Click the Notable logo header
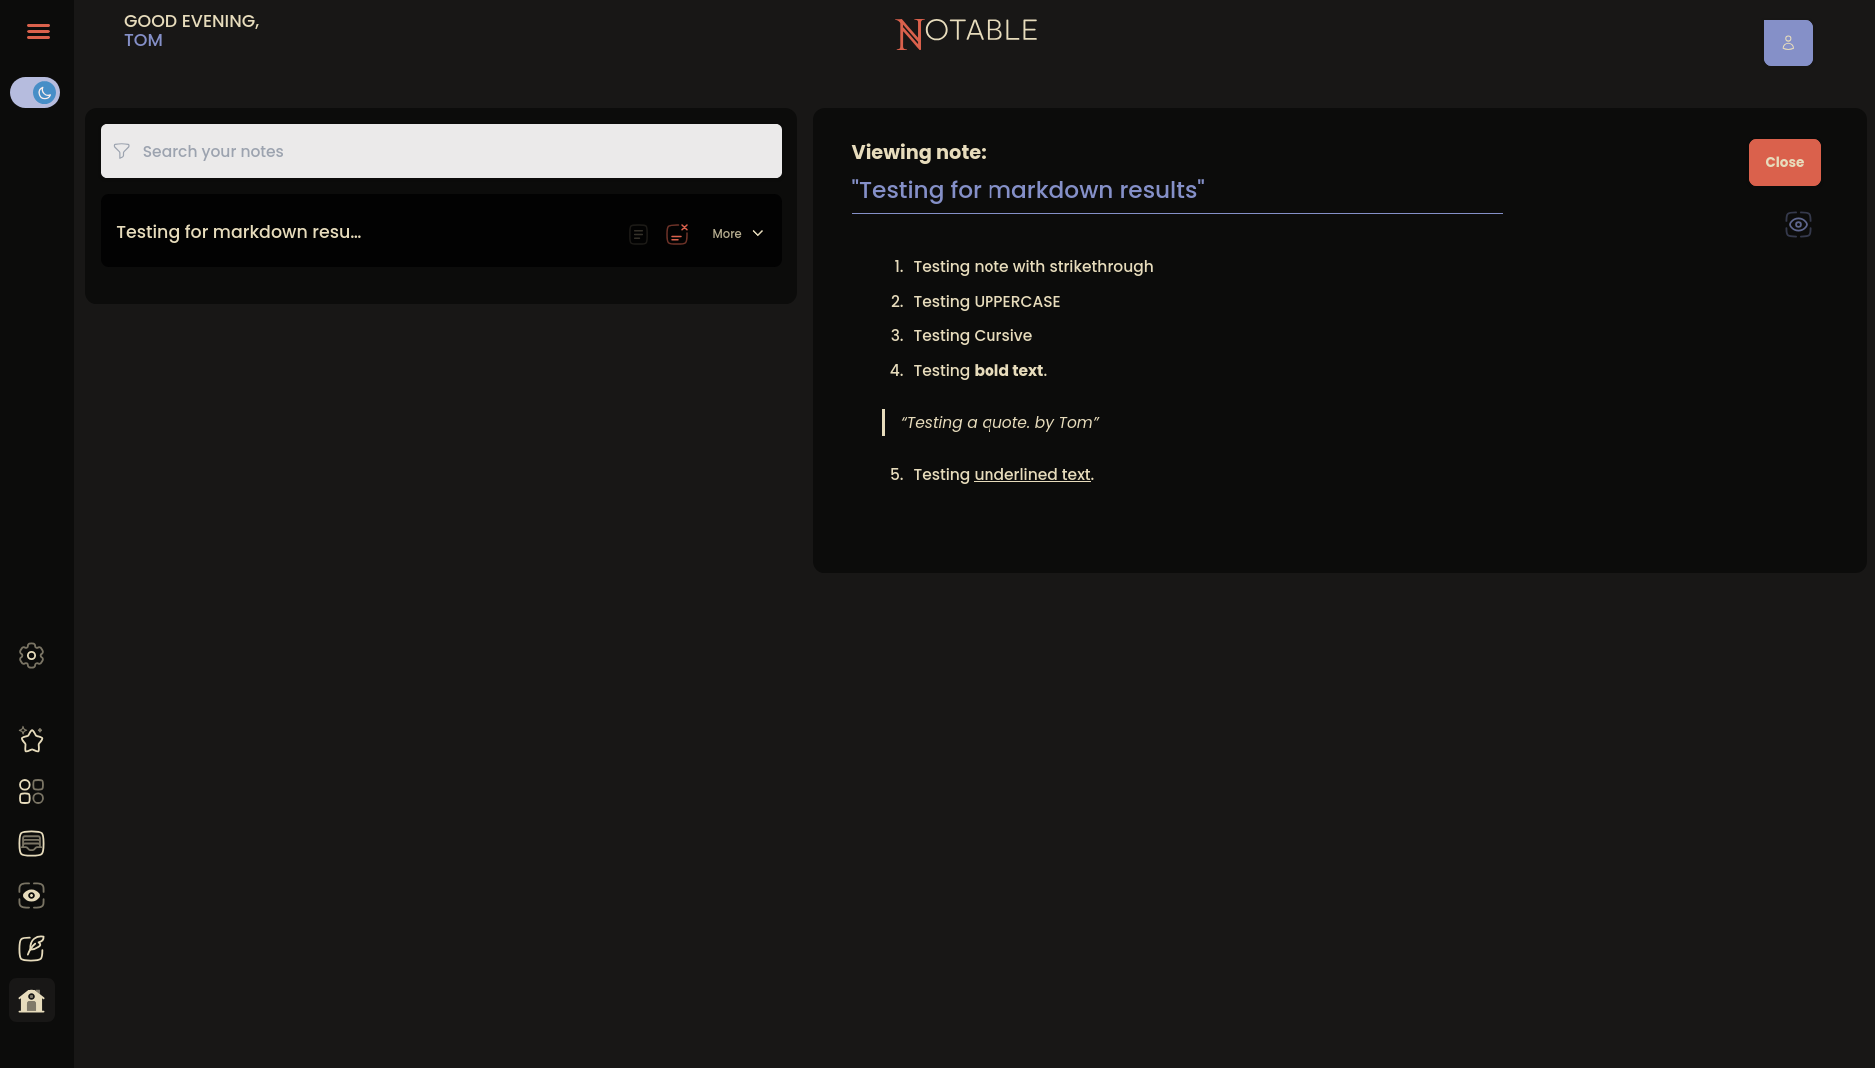 tap(965, 32)
